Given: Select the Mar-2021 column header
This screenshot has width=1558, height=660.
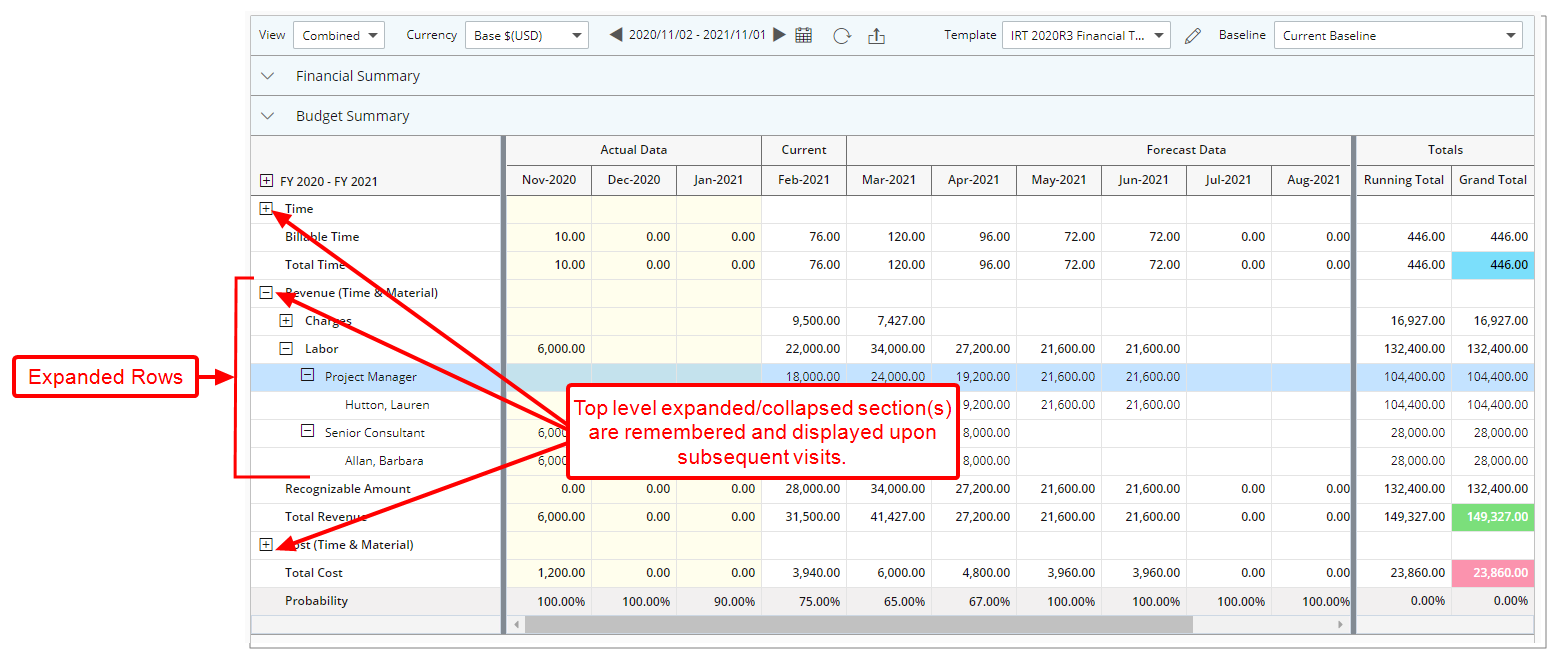Looking at the screenshot, I should 889,180.
